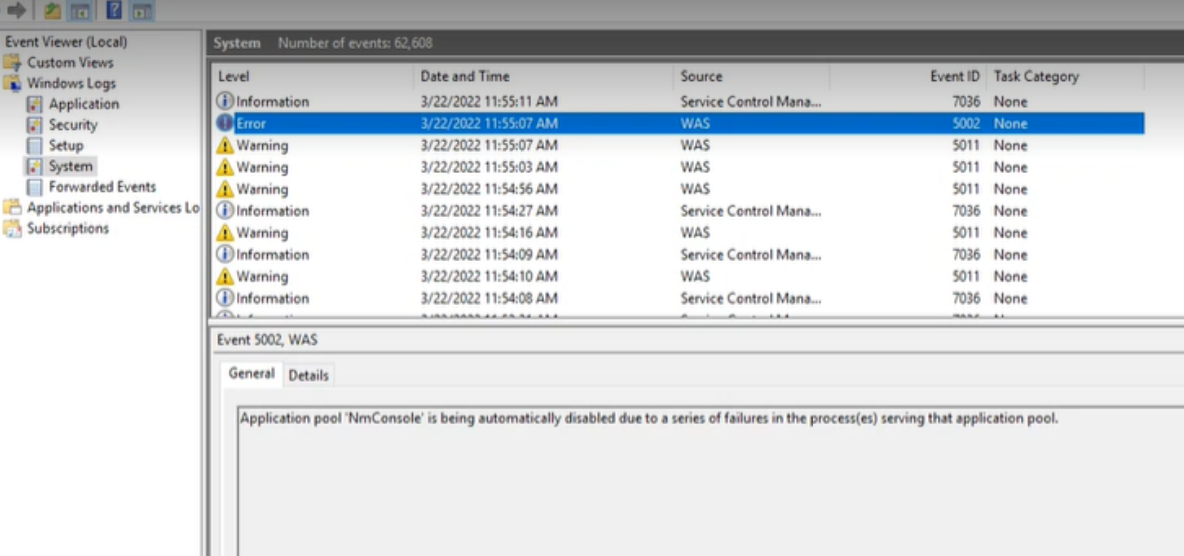Click the source 'WAS' in the Error row
Screen dimensions: 1184x556
coord(695,123)
